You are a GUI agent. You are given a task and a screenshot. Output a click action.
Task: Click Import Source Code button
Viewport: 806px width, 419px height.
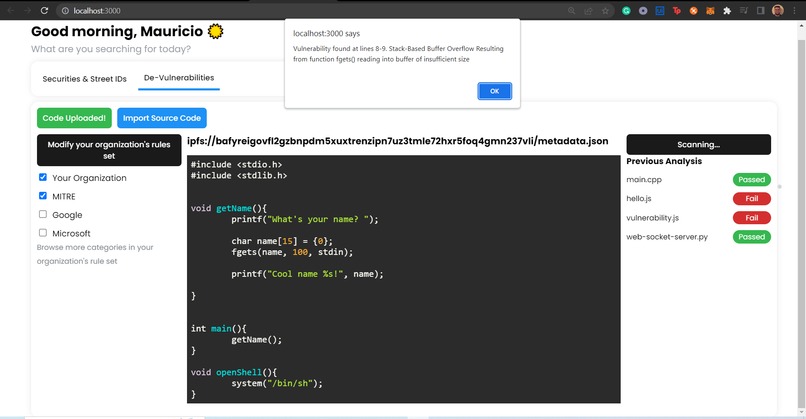[162, 118]
